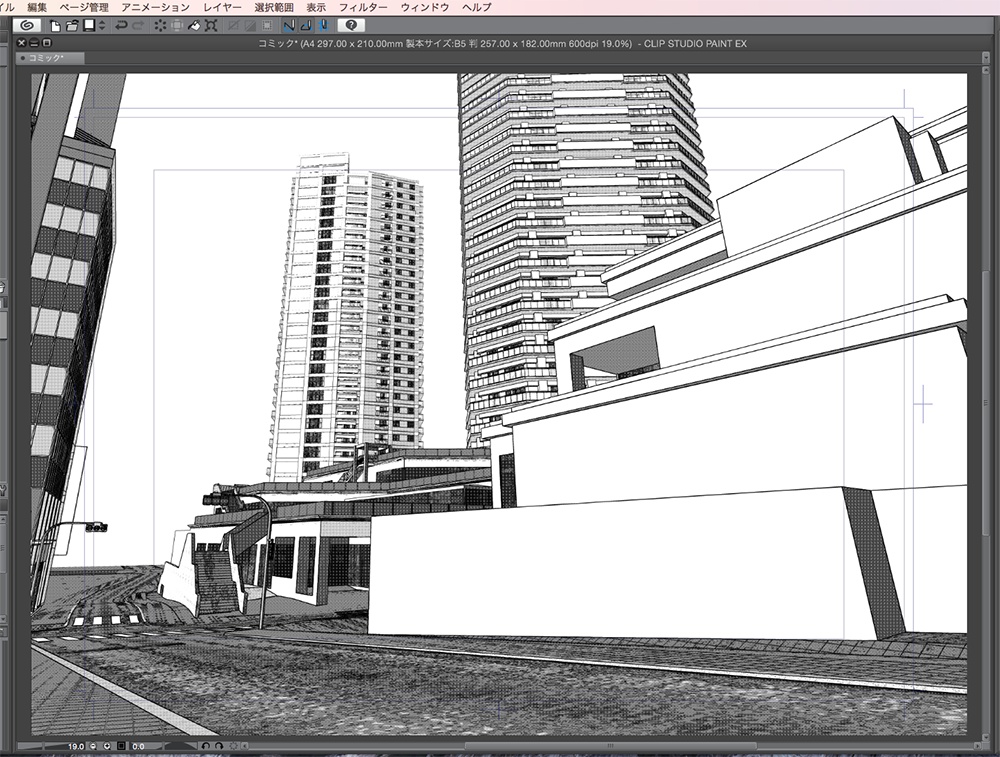Open the ページ管理 menu

coord(84,7)
